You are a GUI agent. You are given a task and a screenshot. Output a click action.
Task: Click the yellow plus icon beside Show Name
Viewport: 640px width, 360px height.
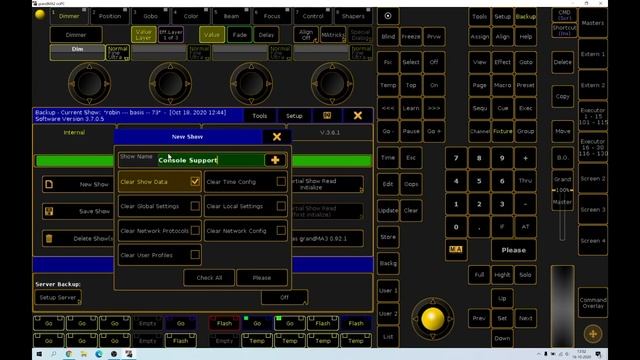click(275, 160)
